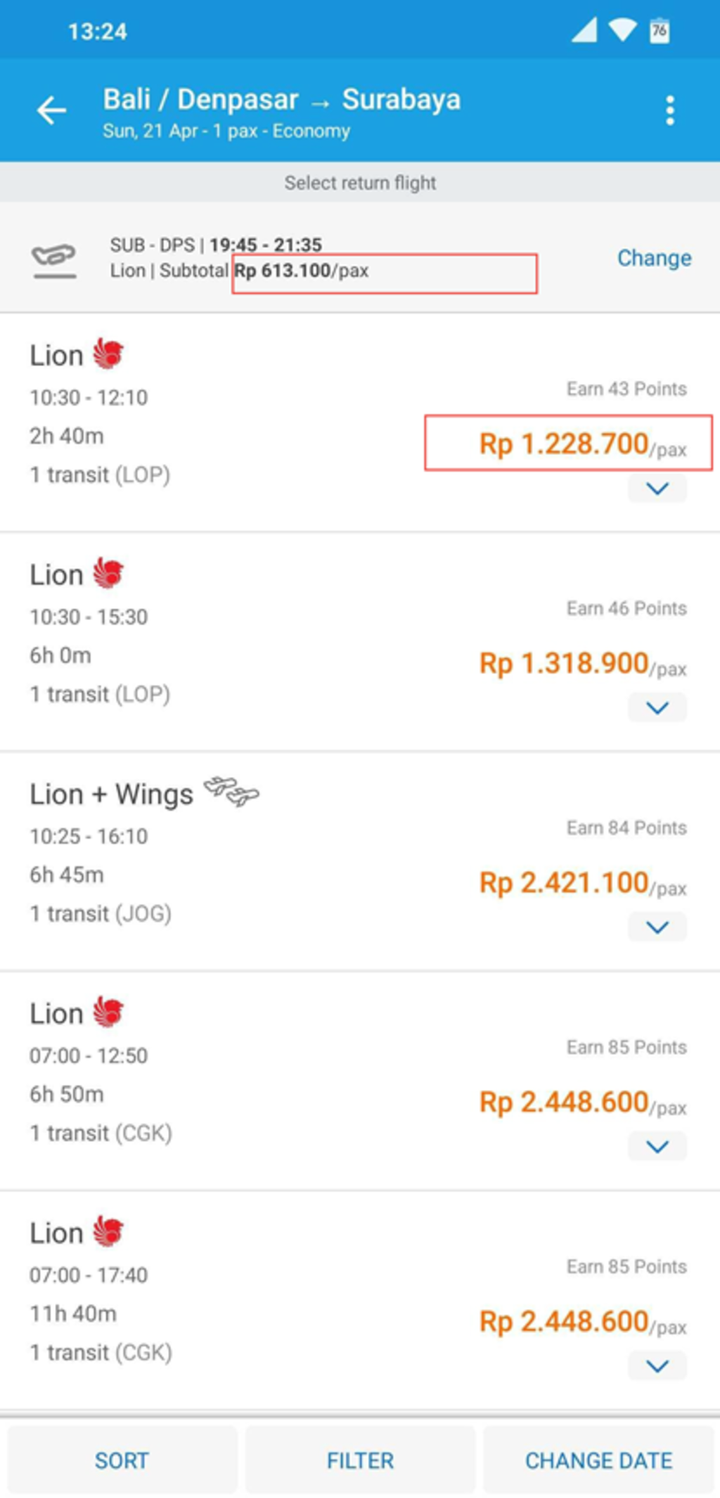Tap Lion logo on 10:30 - 12:10 flight

[108, 354]
